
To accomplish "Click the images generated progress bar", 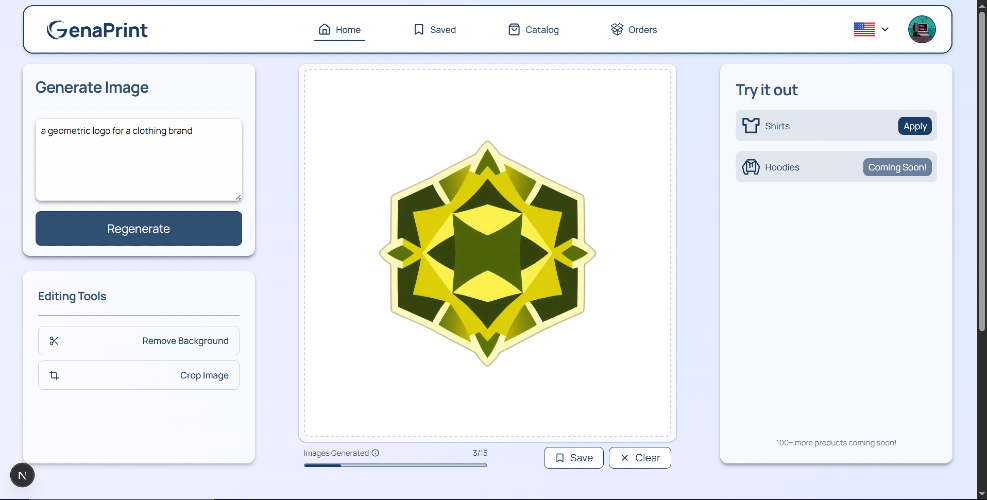I will point(395,465).
